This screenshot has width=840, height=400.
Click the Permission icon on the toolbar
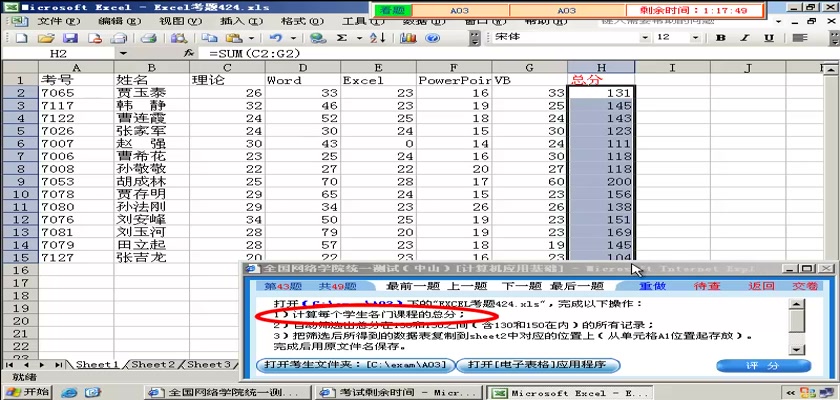[x=95, y=38]
